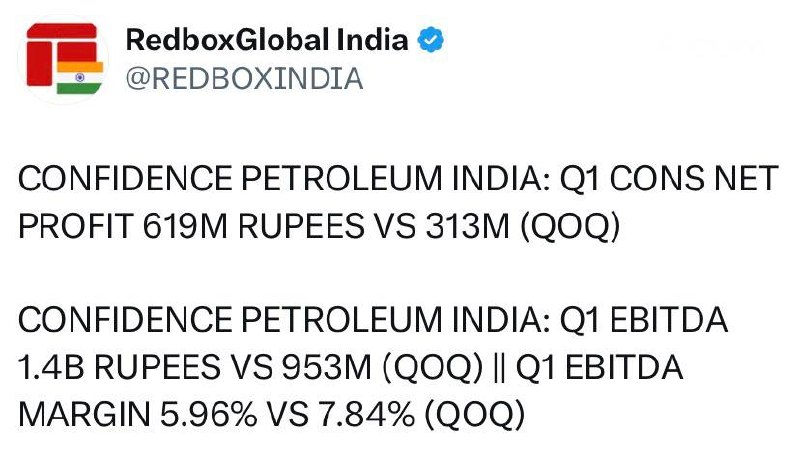This screenshot has width=800, height=462.
Task: Open the RedboxGlobal India display name
Action: [x=267, y=40]
